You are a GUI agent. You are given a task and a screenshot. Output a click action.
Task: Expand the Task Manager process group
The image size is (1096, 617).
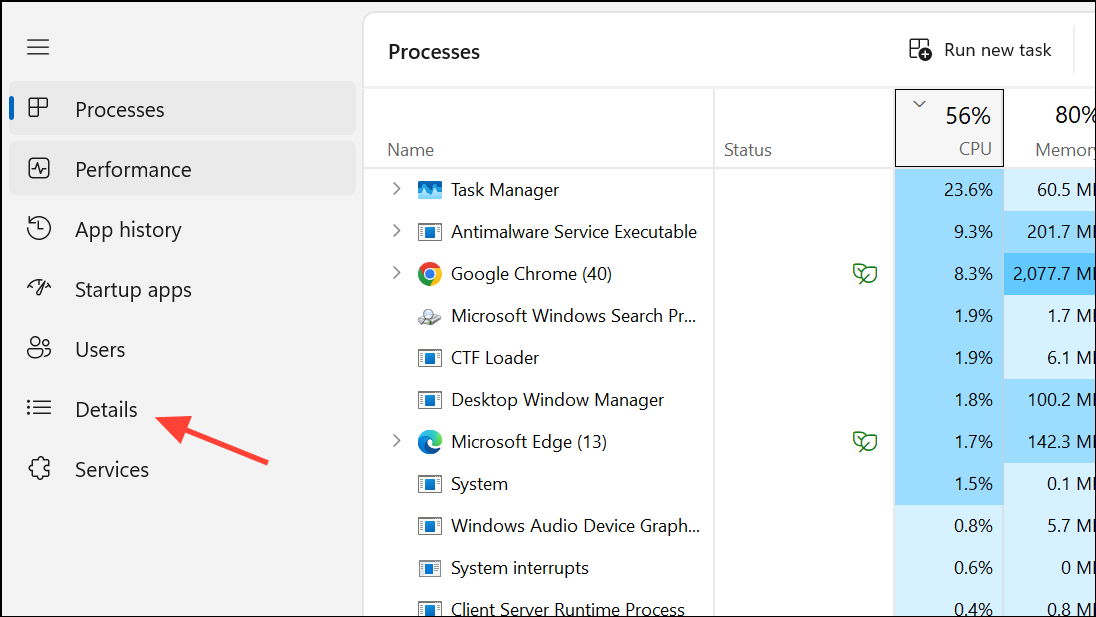(396, 189)
